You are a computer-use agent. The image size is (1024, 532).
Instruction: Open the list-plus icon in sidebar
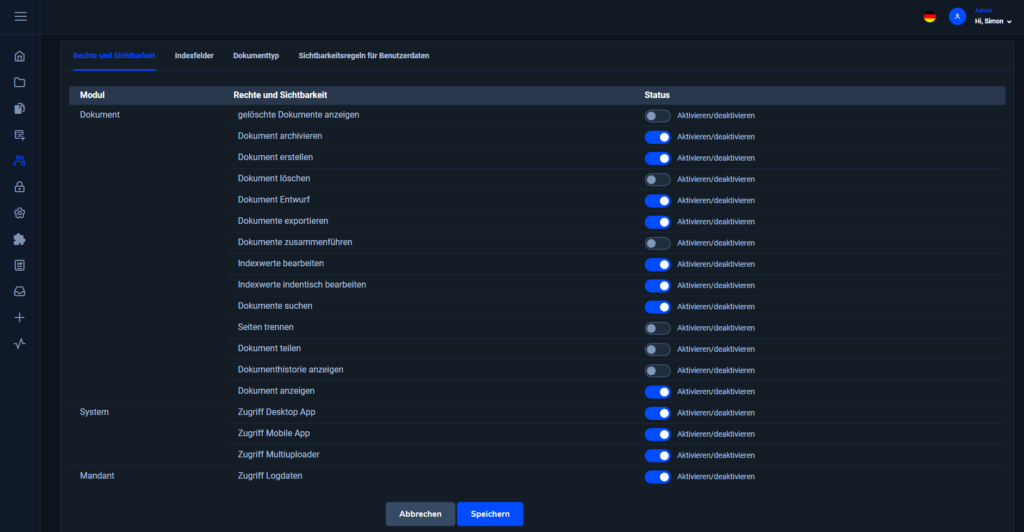(20, 134)
